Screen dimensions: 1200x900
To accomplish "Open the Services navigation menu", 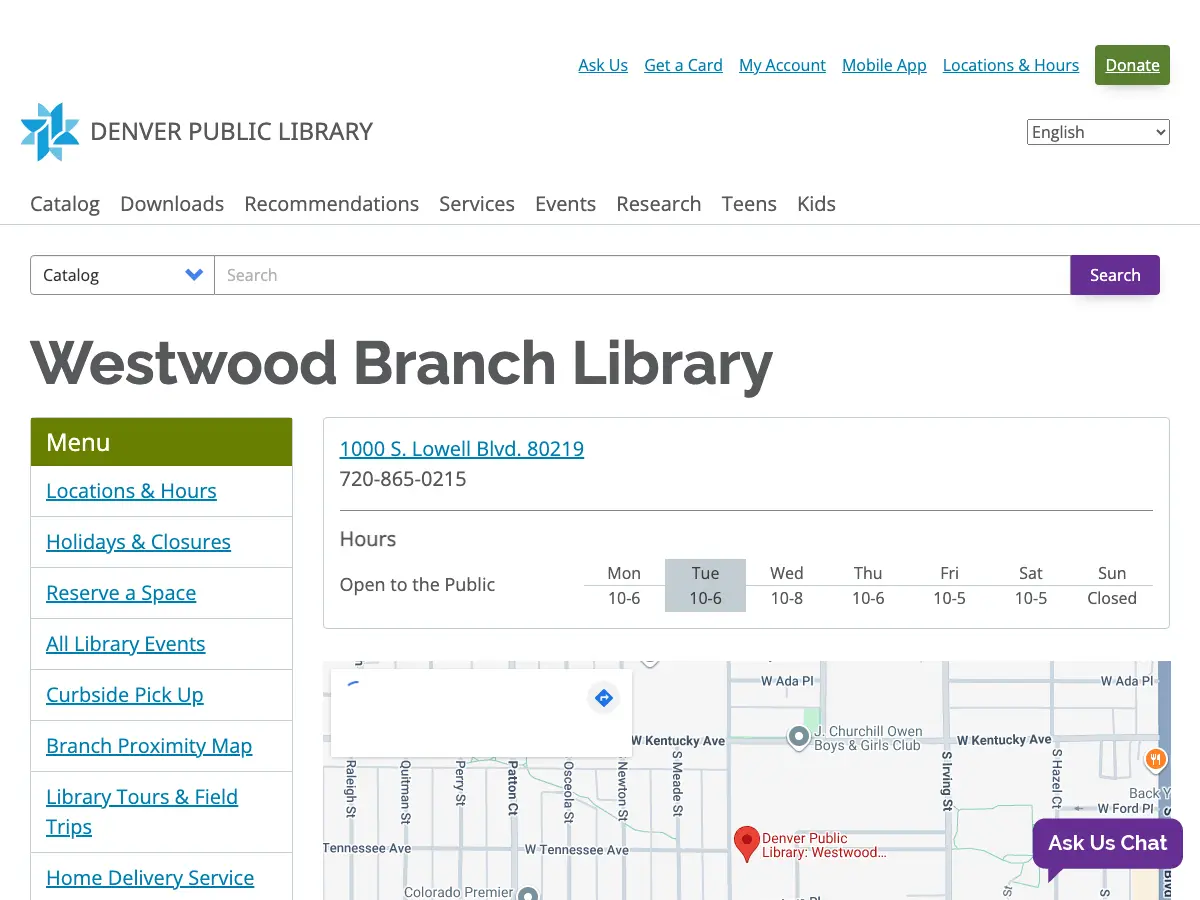I will [x=477, y=204].
